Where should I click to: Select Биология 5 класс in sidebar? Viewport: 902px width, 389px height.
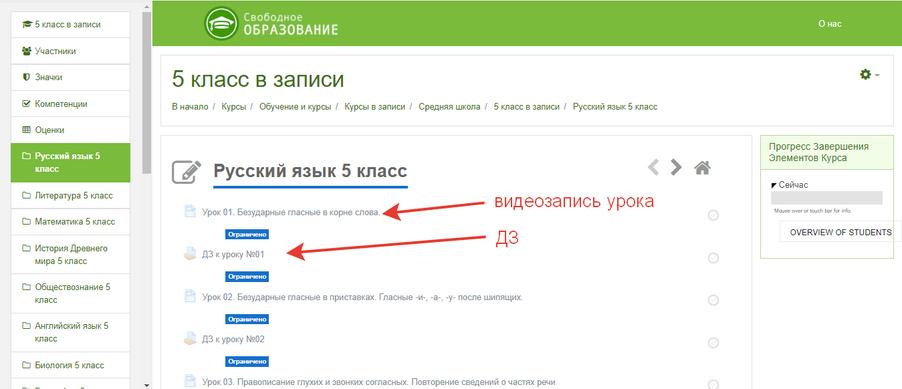[70, 365]
